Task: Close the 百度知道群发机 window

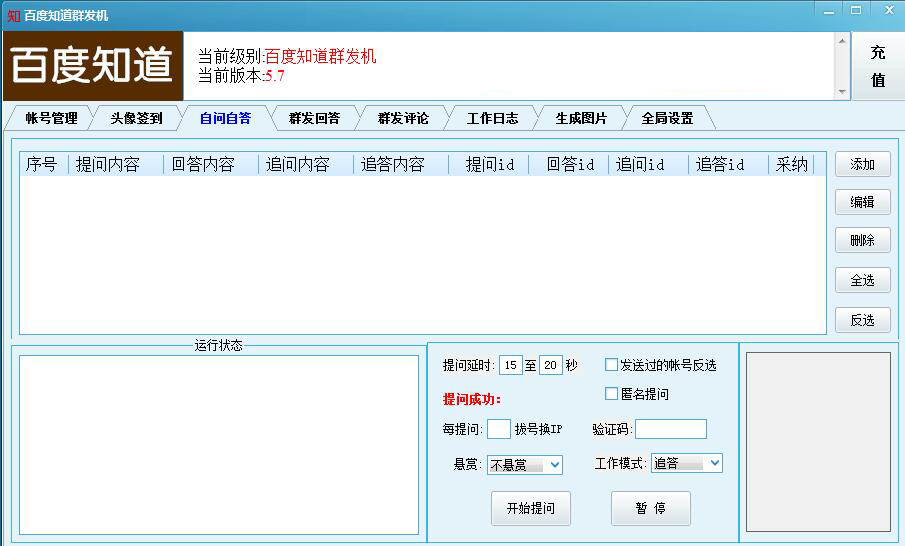Action: tap(889, 10)
